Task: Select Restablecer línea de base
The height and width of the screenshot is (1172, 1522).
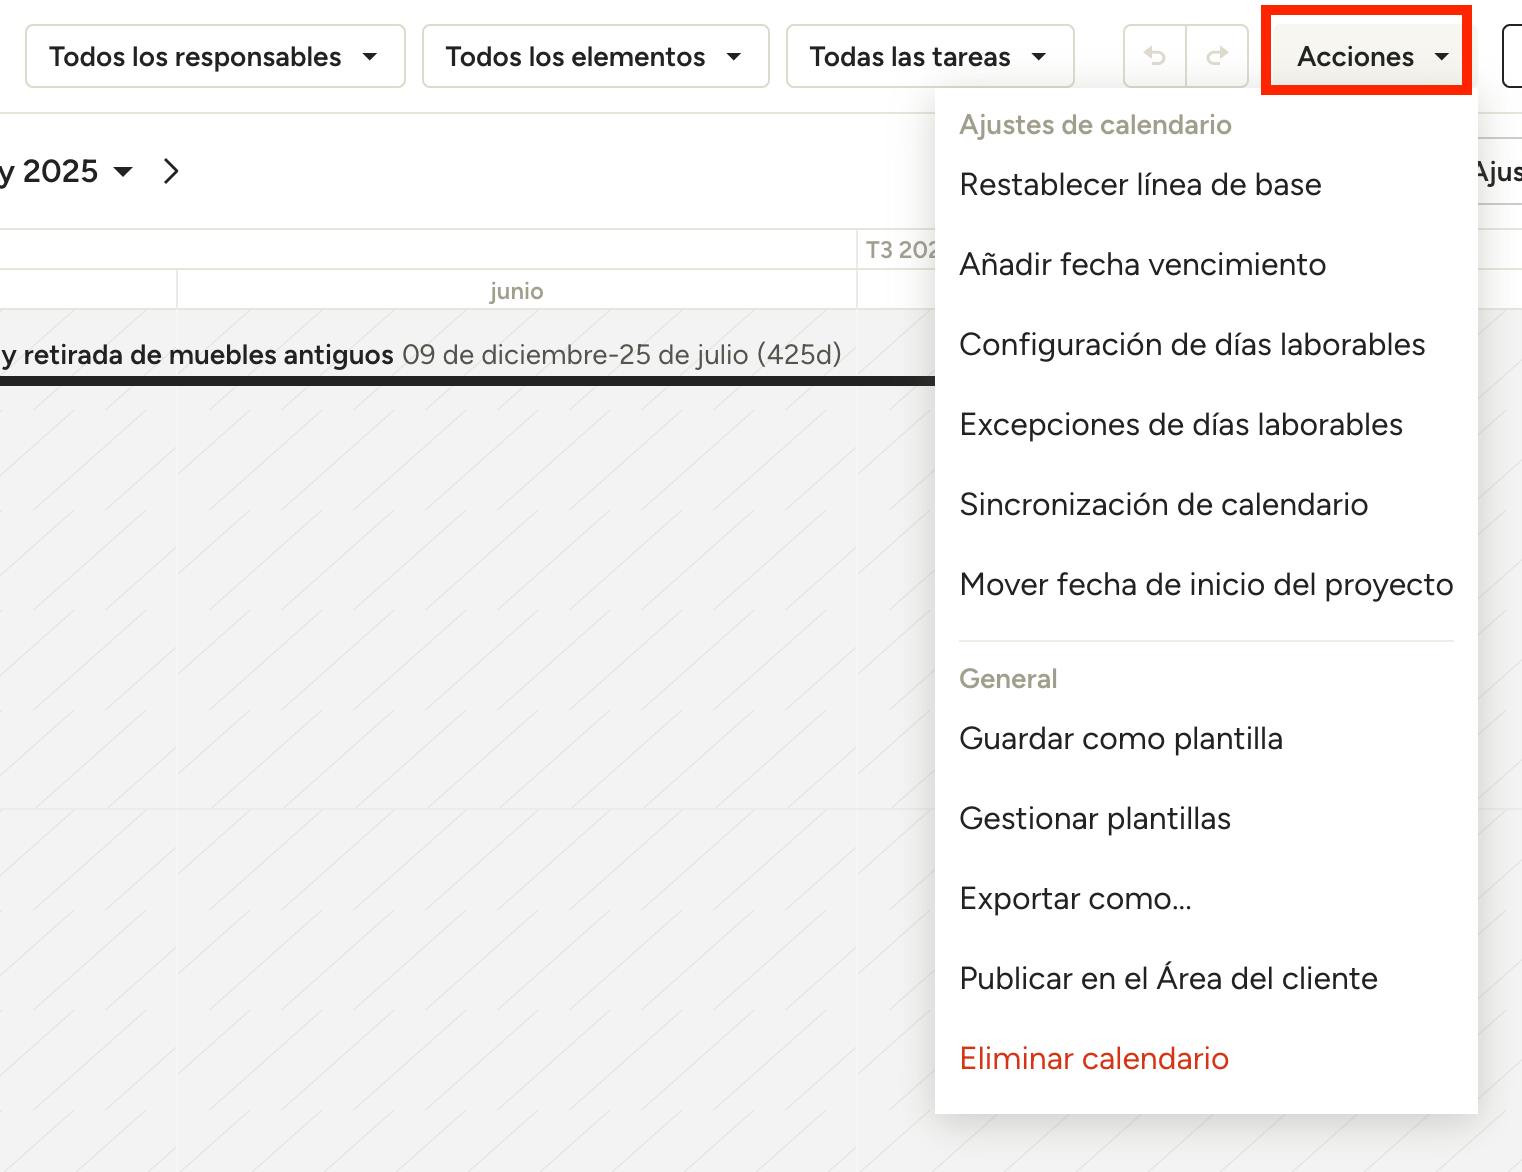Action: 1140,185
